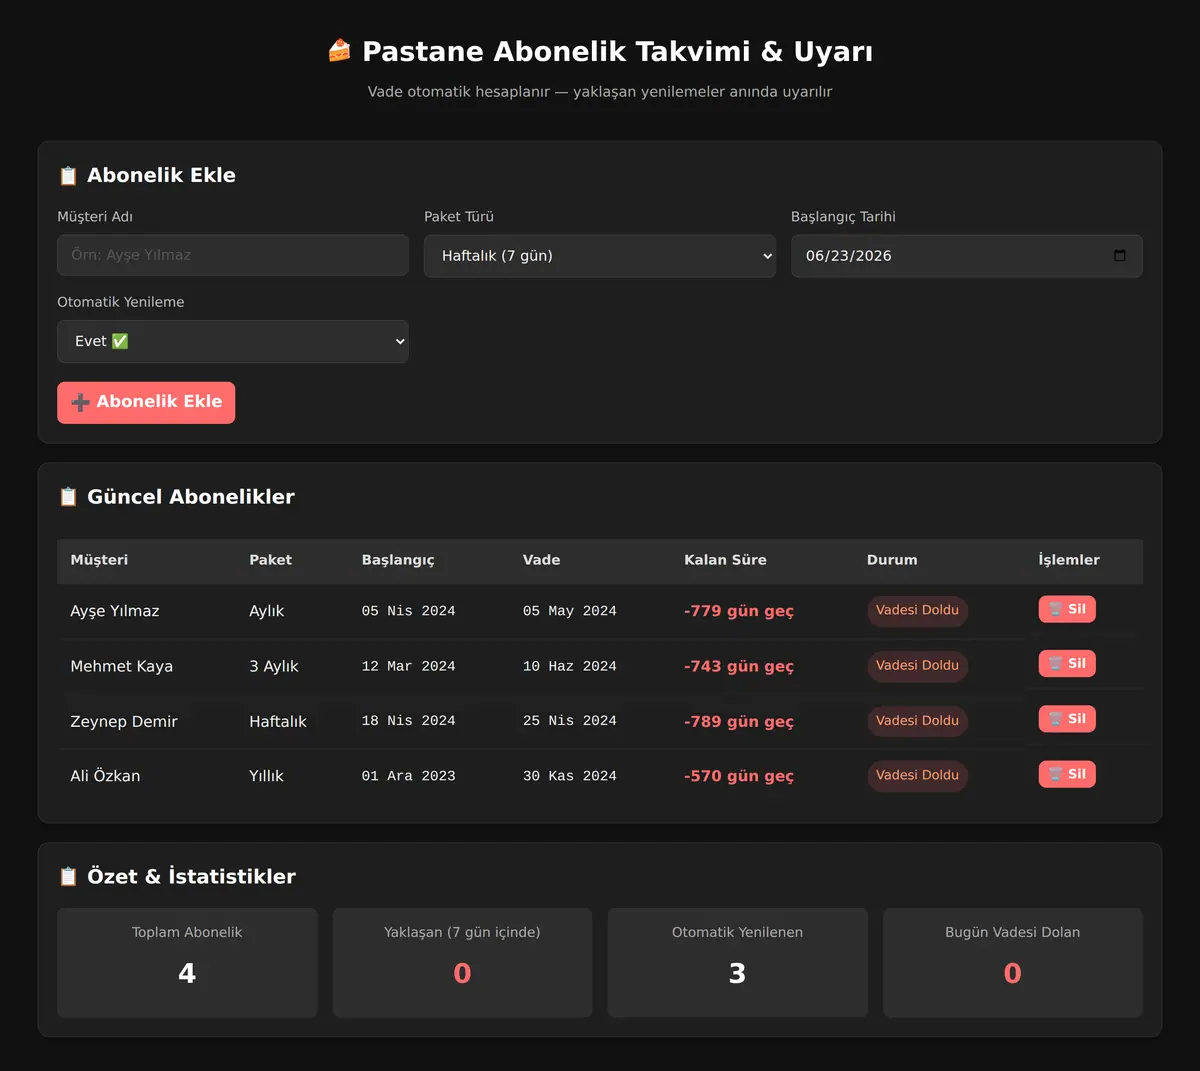
Task: Click the Zeynep Demir name cell
Action: pyautogui.click(x=124, y=721)
